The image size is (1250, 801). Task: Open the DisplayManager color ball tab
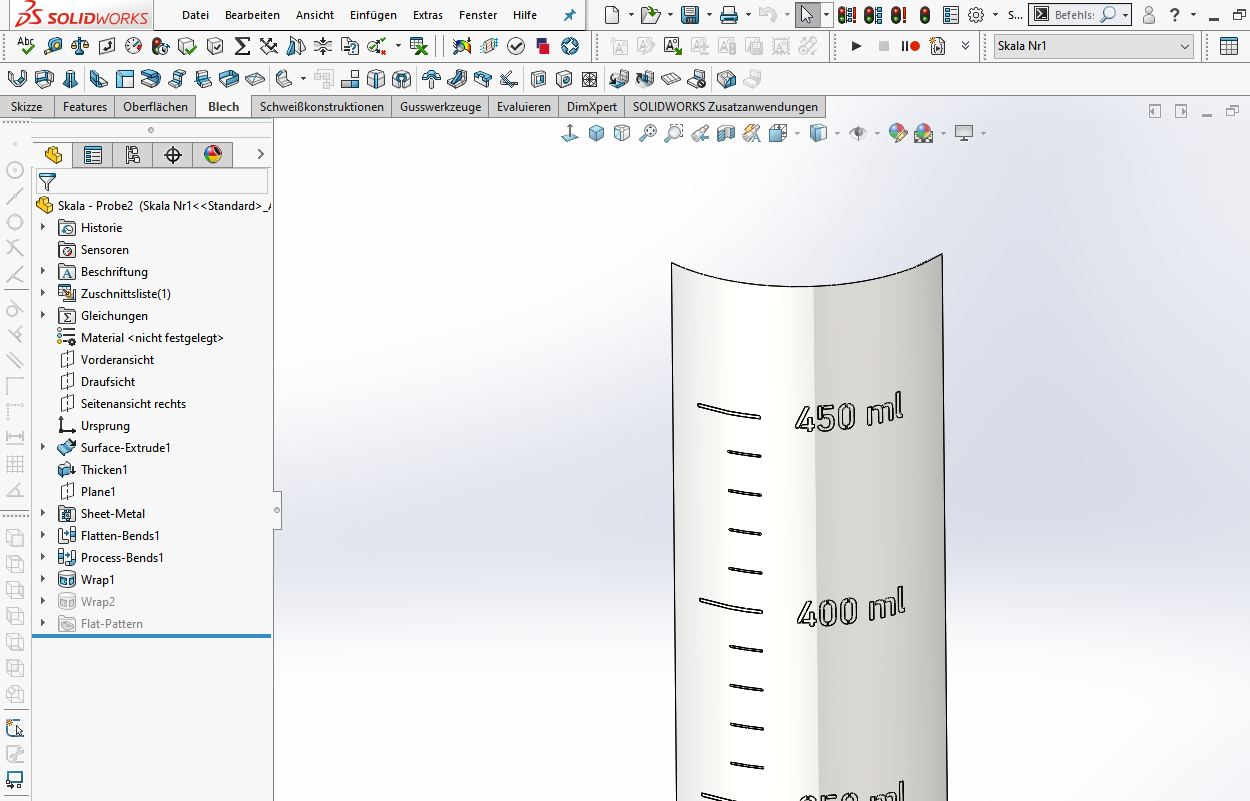point(213,154)
